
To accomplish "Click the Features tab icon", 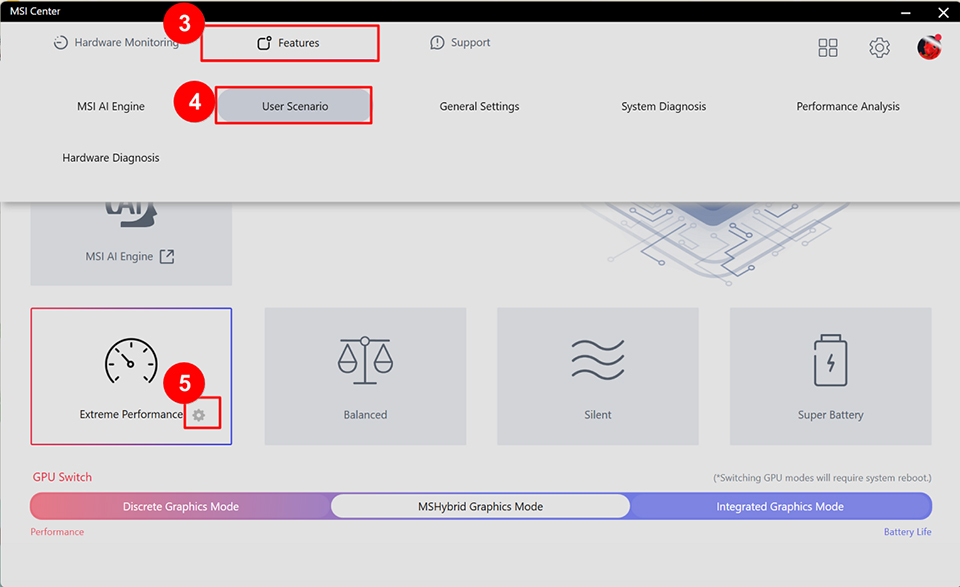I will coord(264,43).
